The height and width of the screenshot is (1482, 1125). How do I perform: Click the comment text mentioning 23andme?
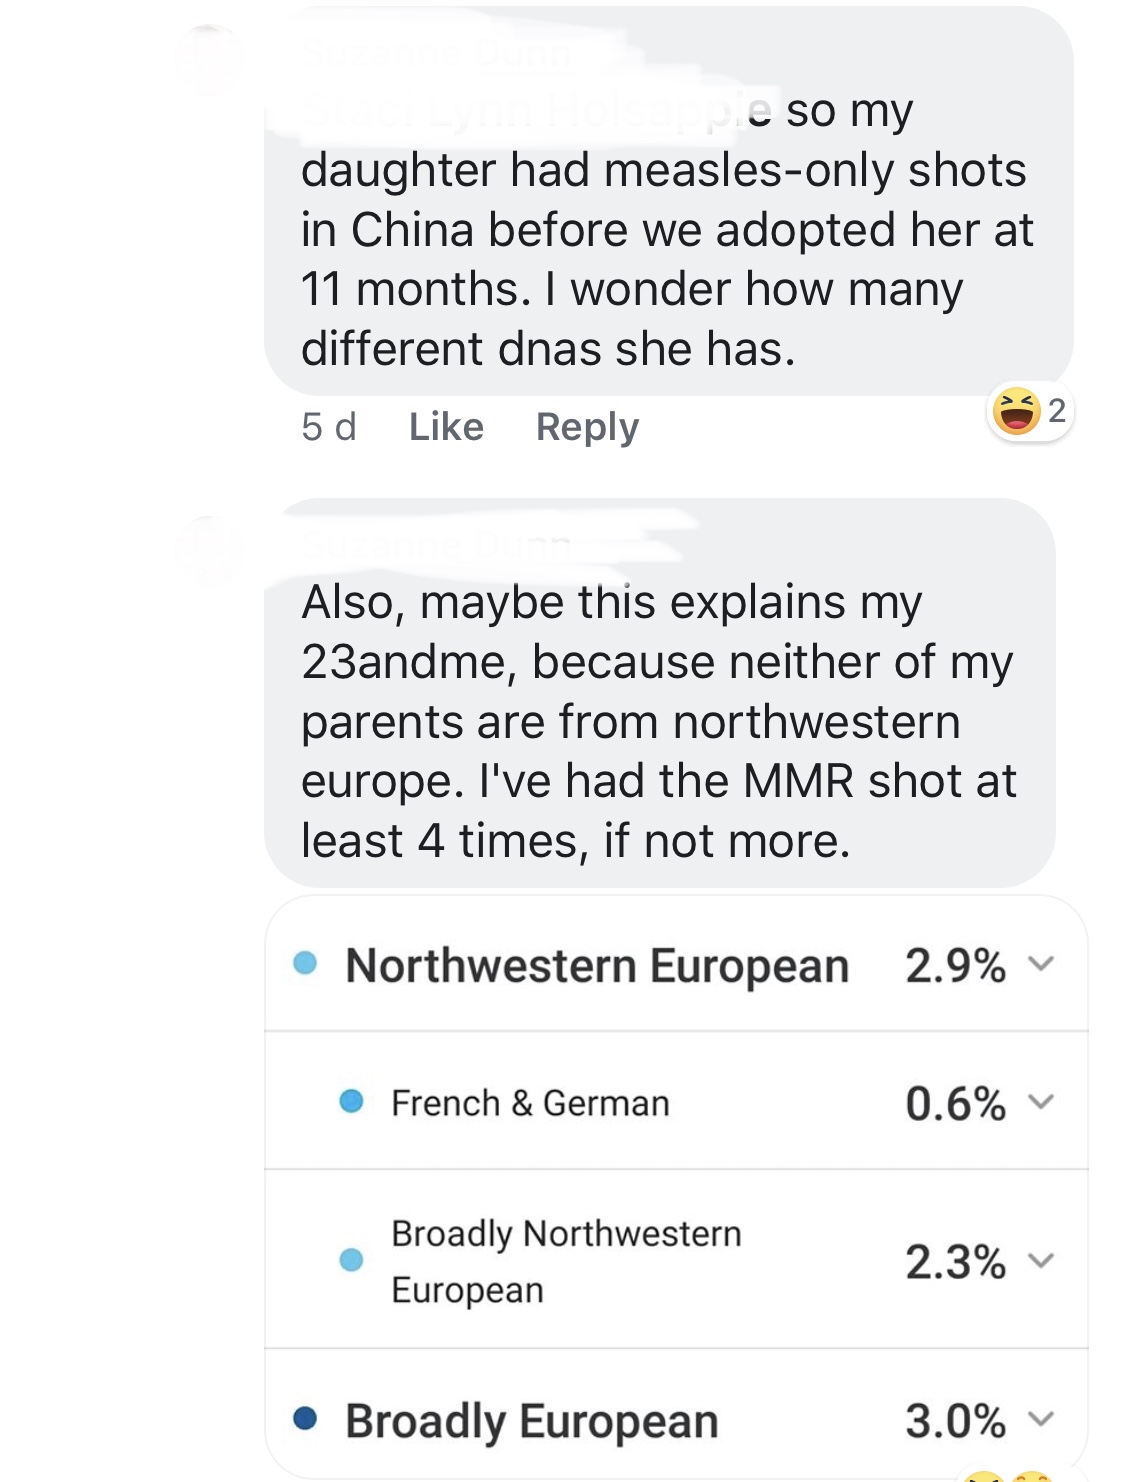pos(658,721)
